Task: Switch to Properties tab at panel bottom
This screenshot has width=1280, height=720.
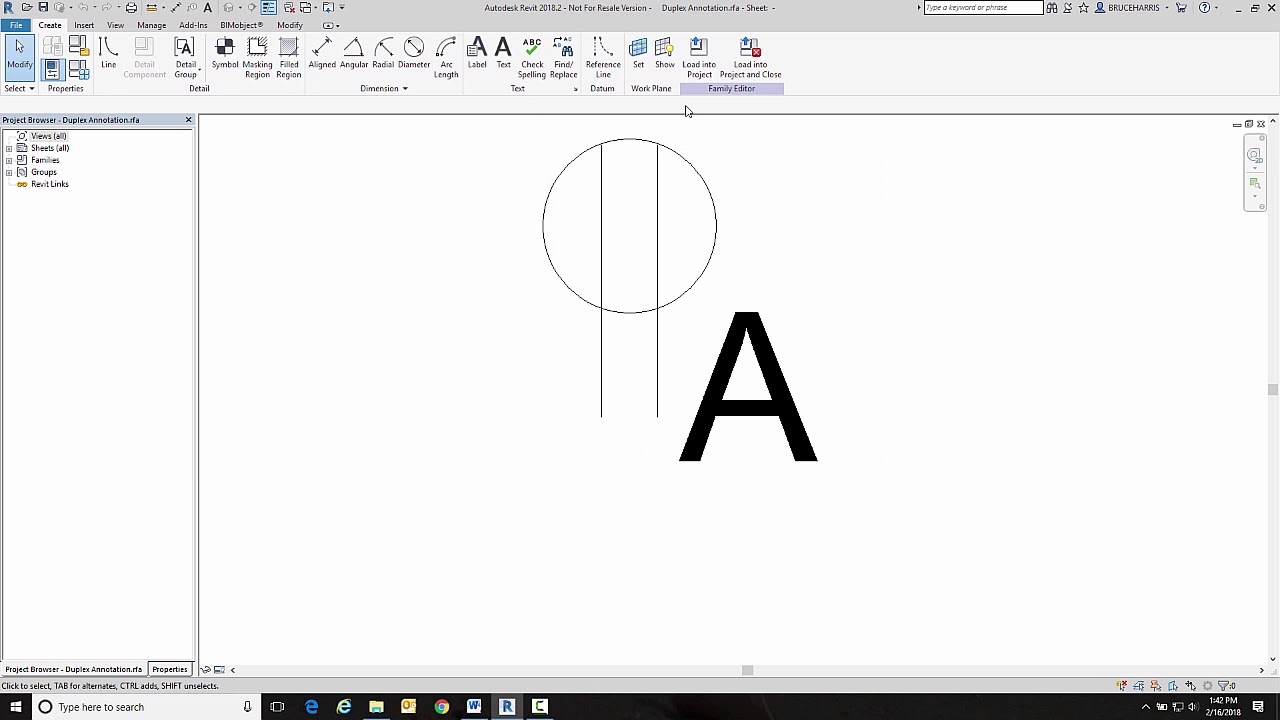Action: pos(169,669)
